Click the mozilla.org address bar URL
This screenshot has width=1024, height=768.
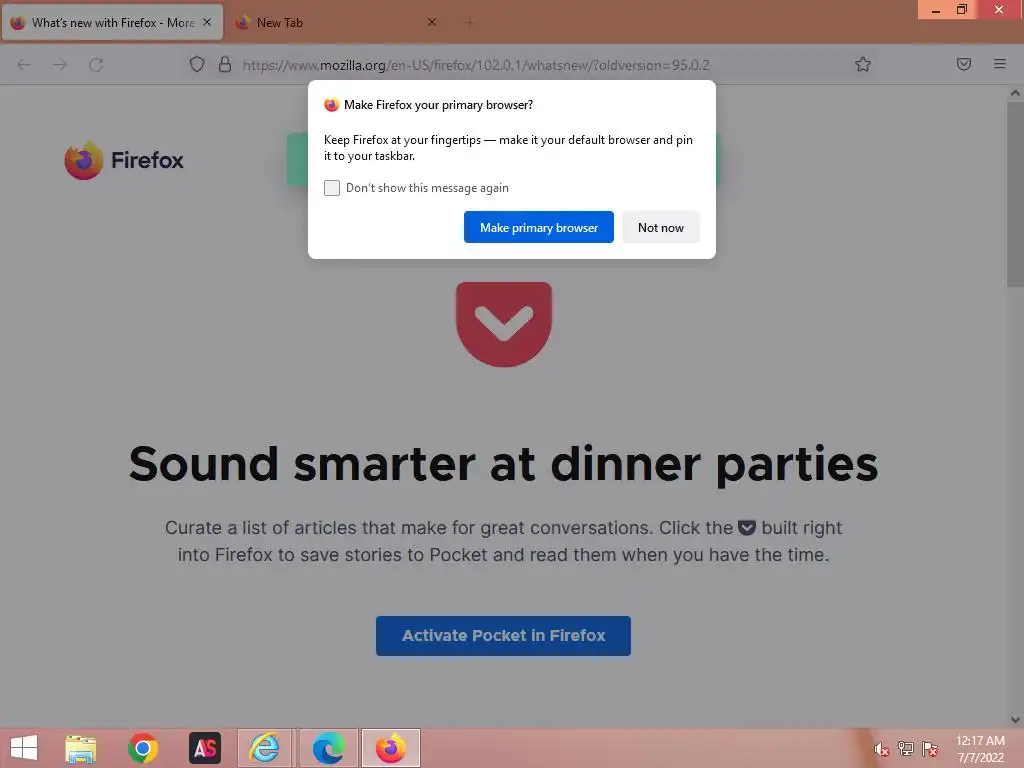(476, 65)
